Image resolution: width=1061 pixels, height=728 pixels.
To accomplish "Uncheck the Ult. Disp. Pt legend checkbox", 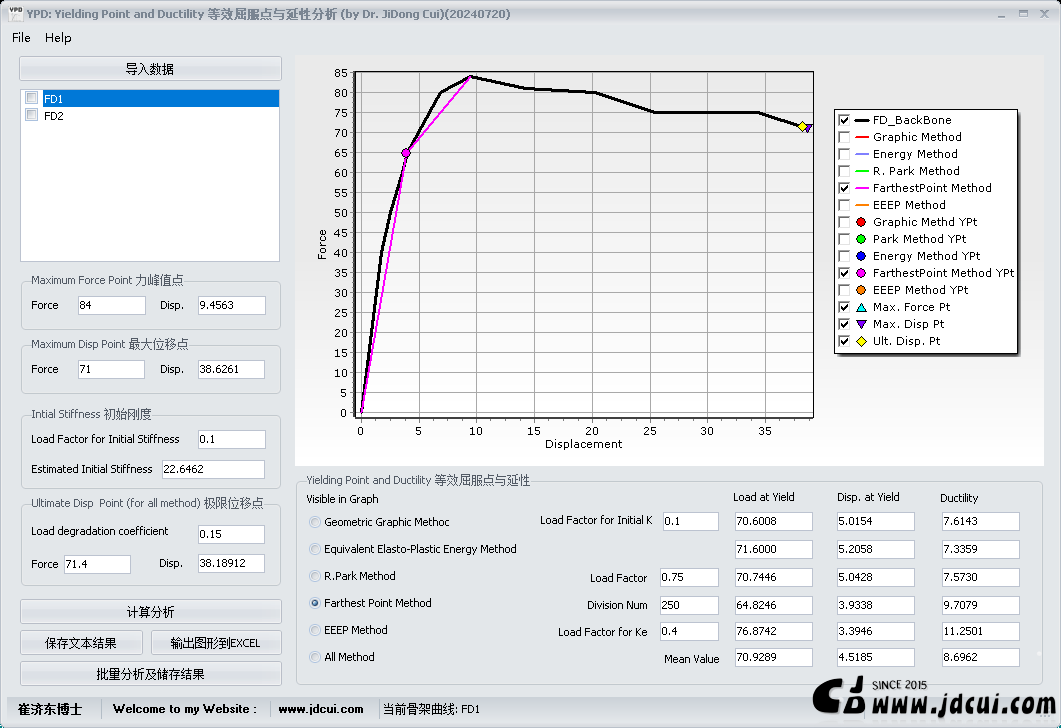I will [844, 341].
